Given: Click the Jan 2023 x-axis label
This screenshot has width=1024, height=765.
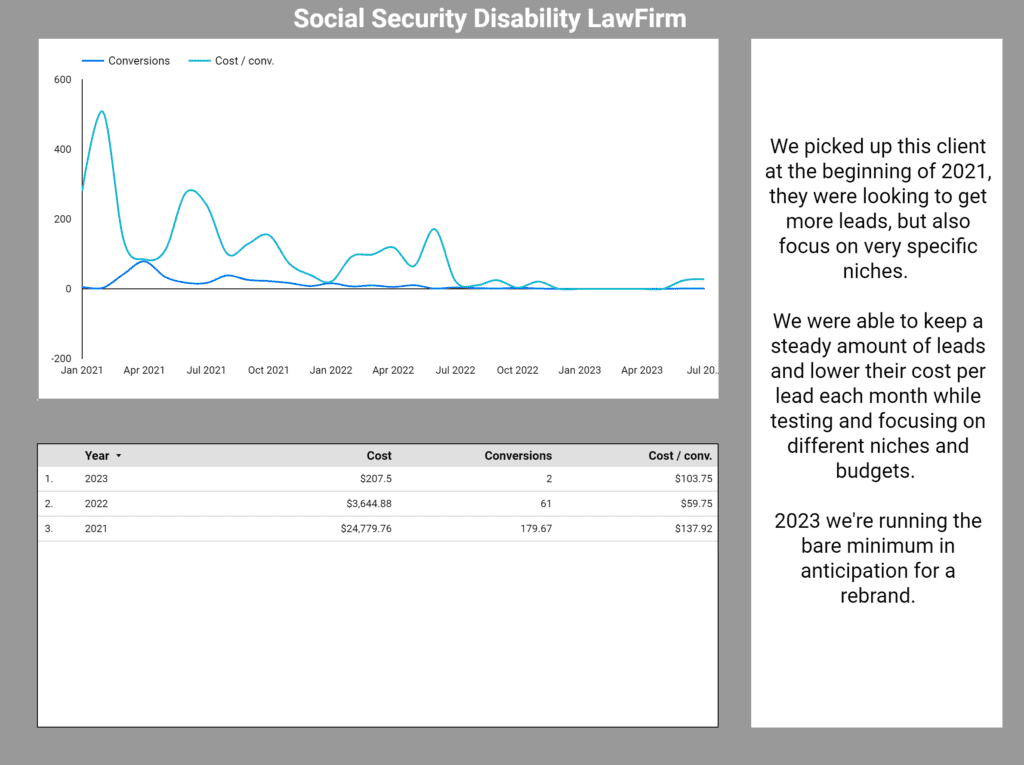Looking at the screenshot, I should point(580,370).
